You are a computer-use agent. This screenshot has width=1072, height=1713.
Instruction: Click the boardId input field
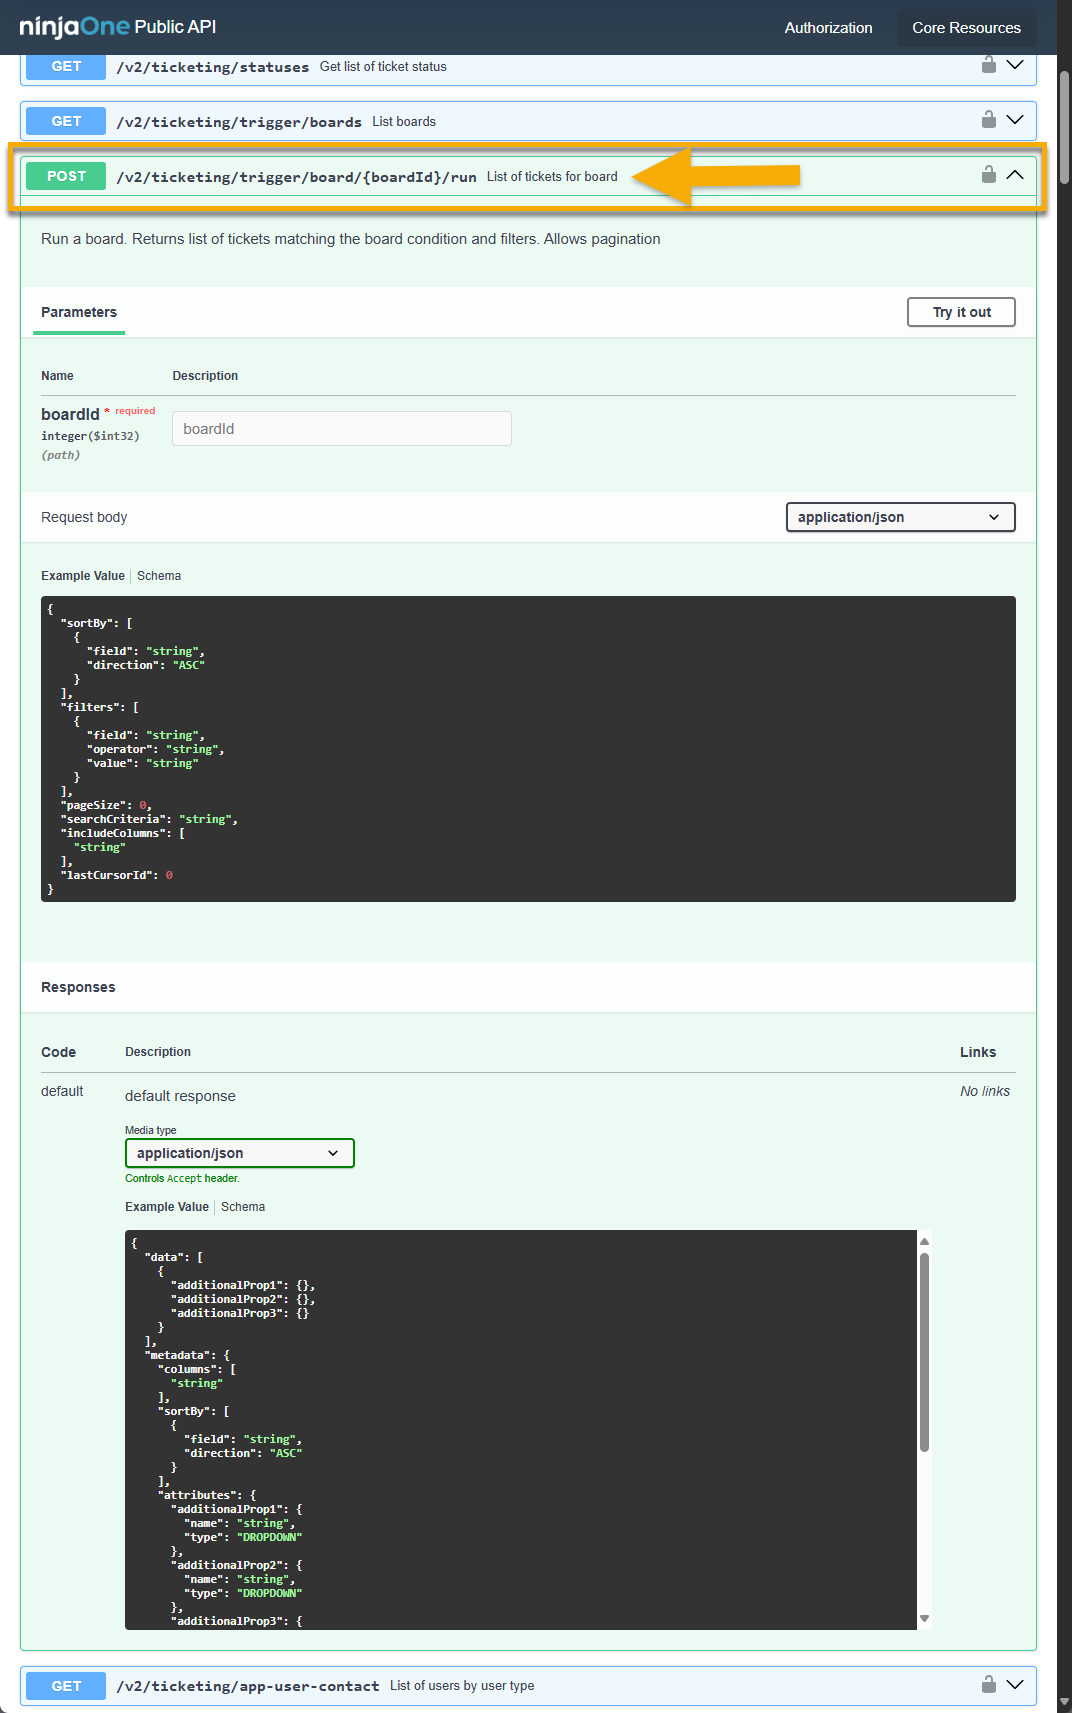341,429
